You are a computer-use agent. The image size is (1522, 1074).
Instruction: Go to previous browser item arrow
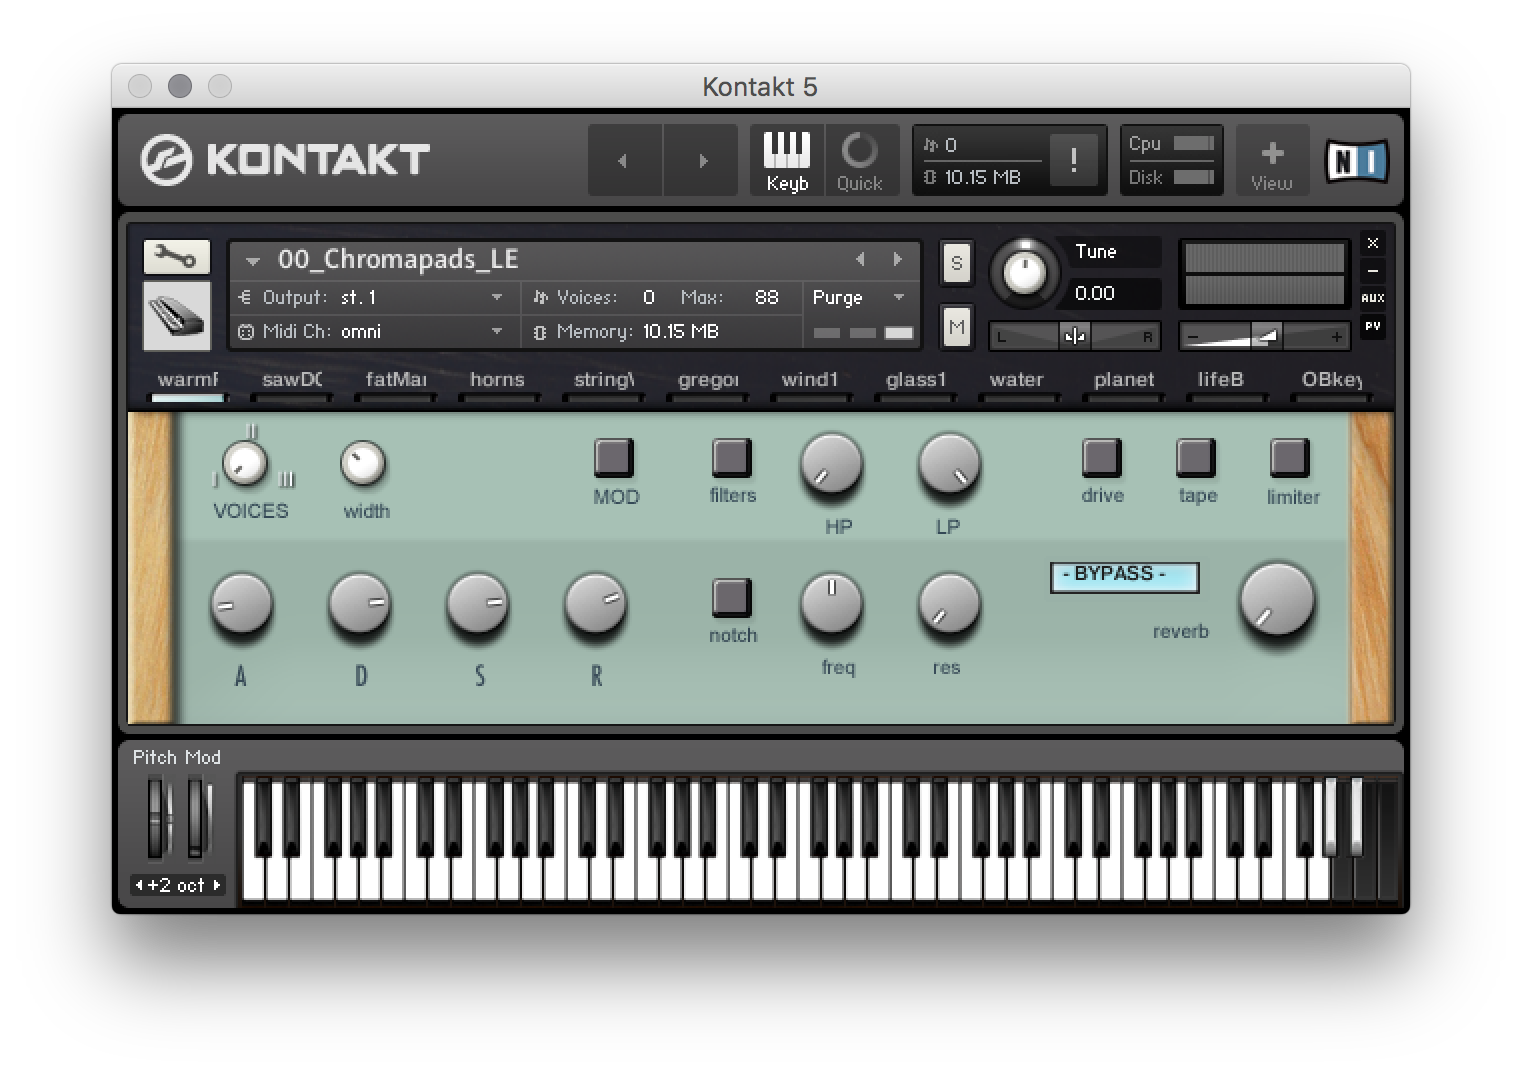click(624, 160)
